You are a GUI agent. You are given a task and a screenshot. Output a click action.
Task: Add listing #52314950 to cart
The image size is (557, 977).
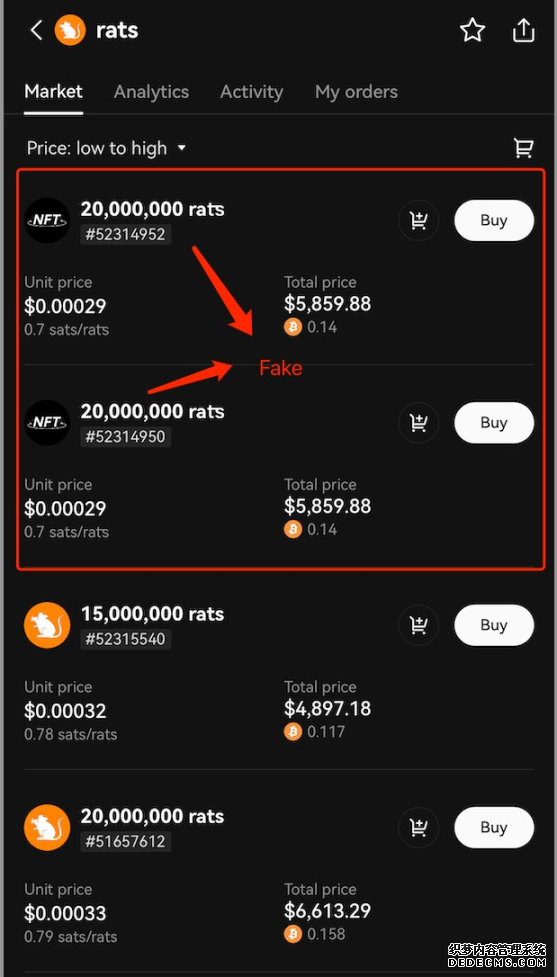(419, 422)
